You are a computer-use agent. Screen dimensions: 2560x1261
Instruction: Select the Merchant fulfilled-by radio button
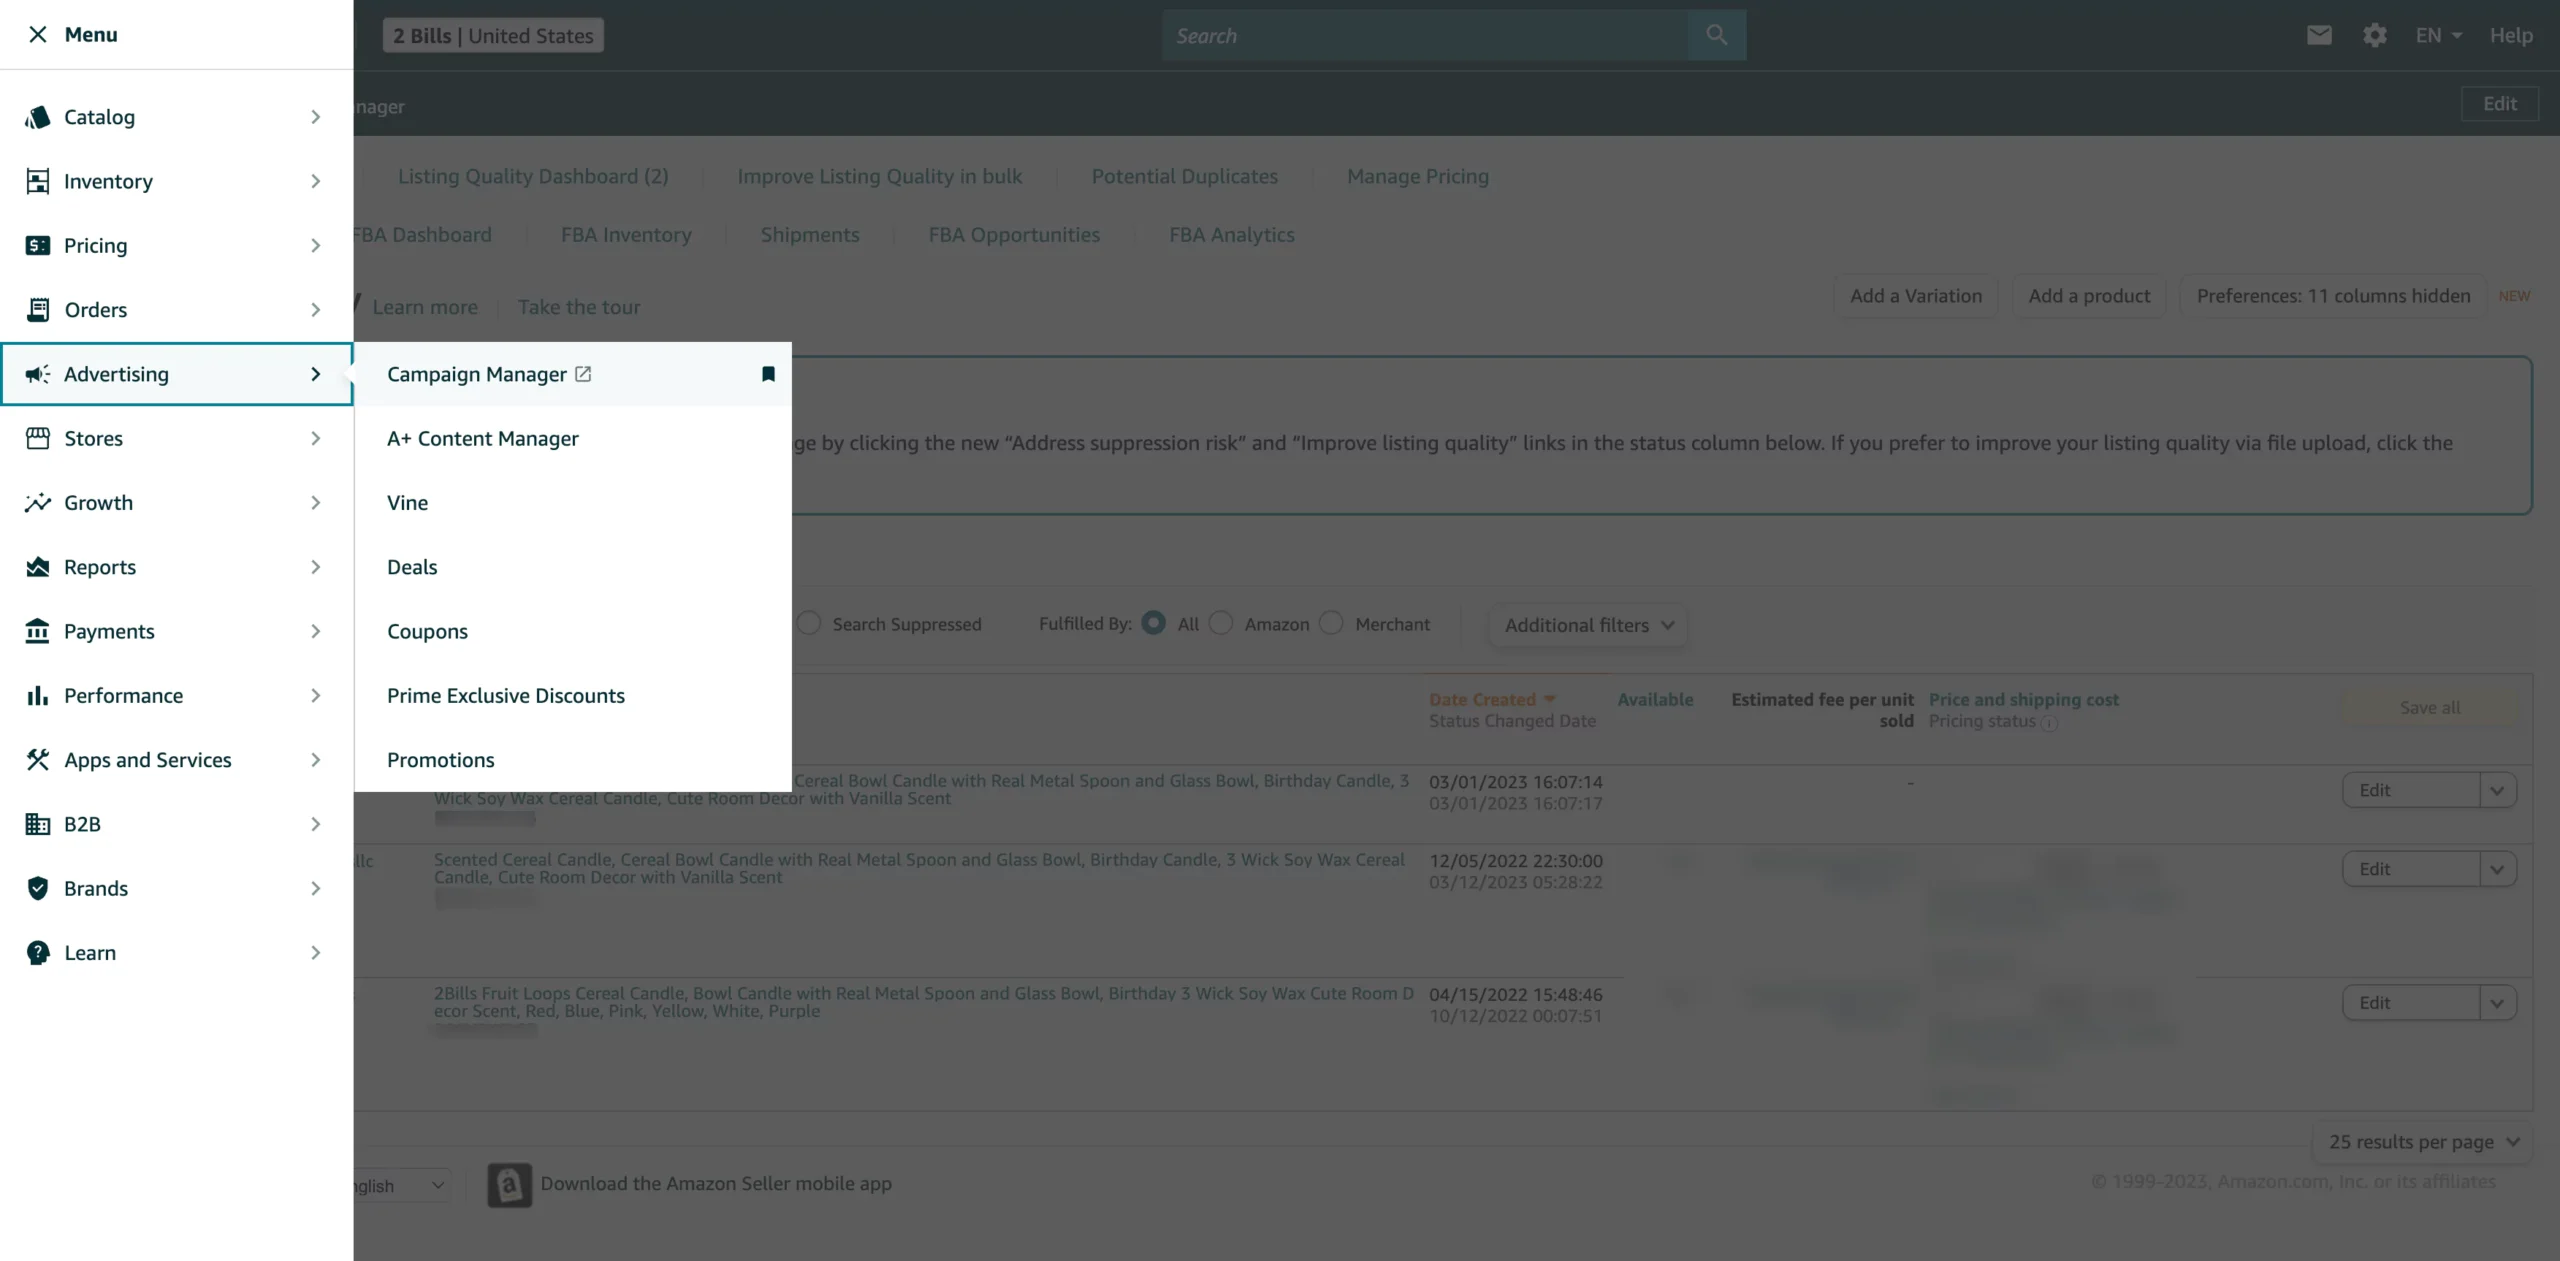[1331, 623]
